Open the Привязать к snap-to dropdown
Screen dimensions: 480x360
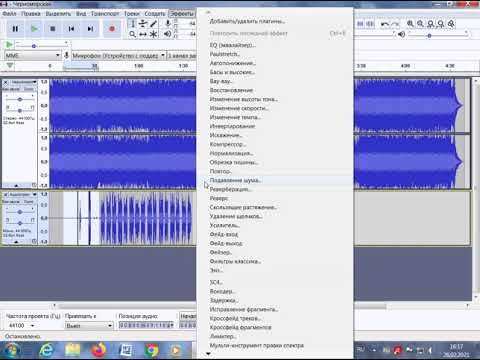(x=89, y=325)
